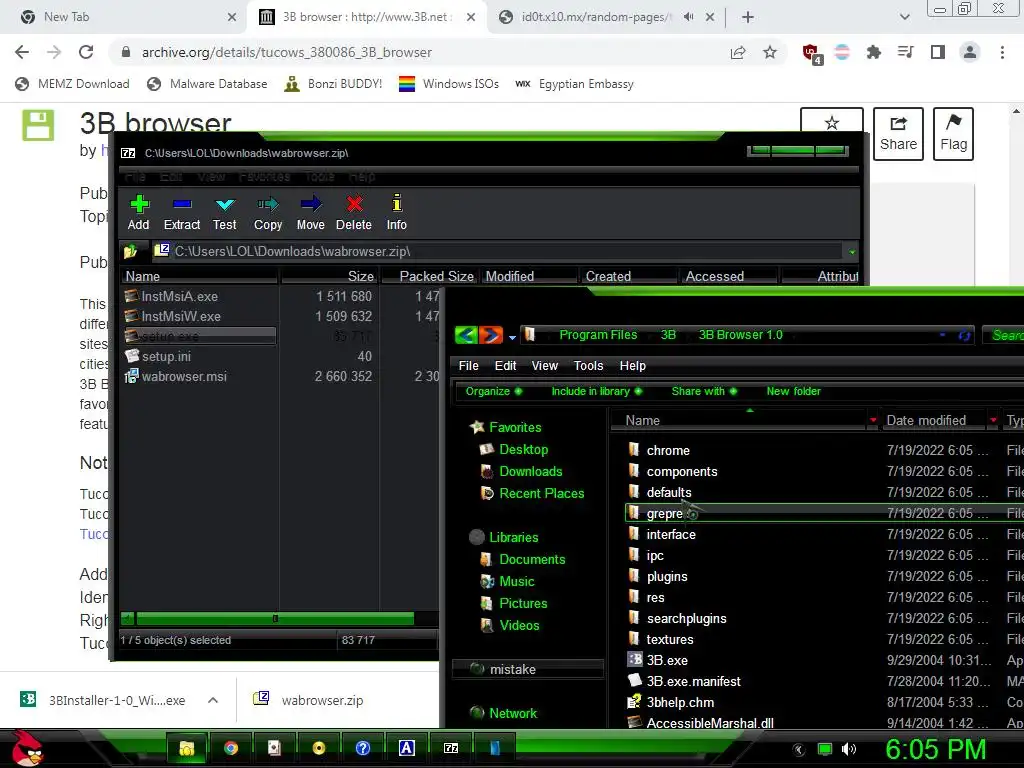Open Explorer Tools menu

pos(588,366)
